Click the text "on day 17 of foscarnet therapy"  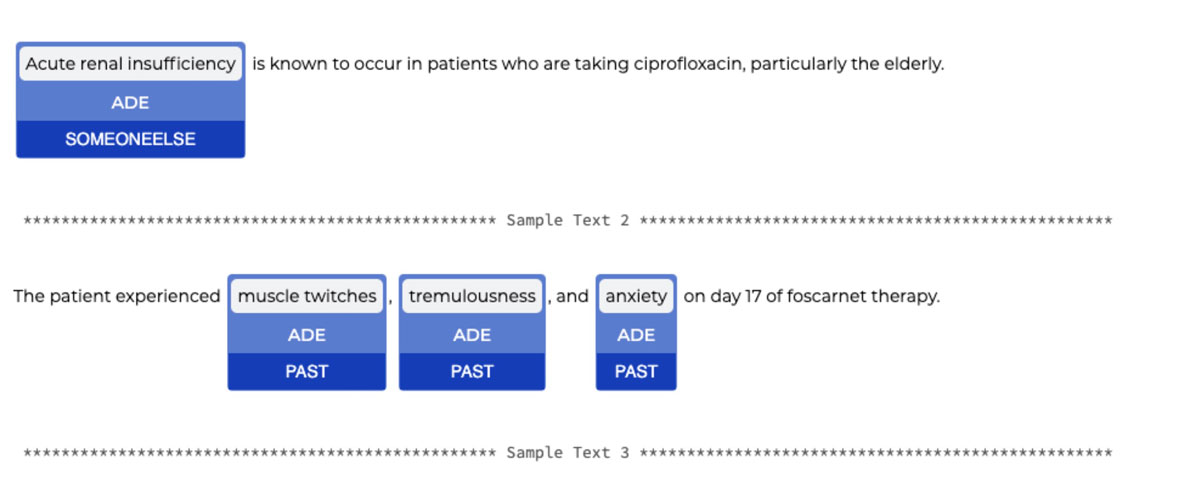(x=811, y=296)
